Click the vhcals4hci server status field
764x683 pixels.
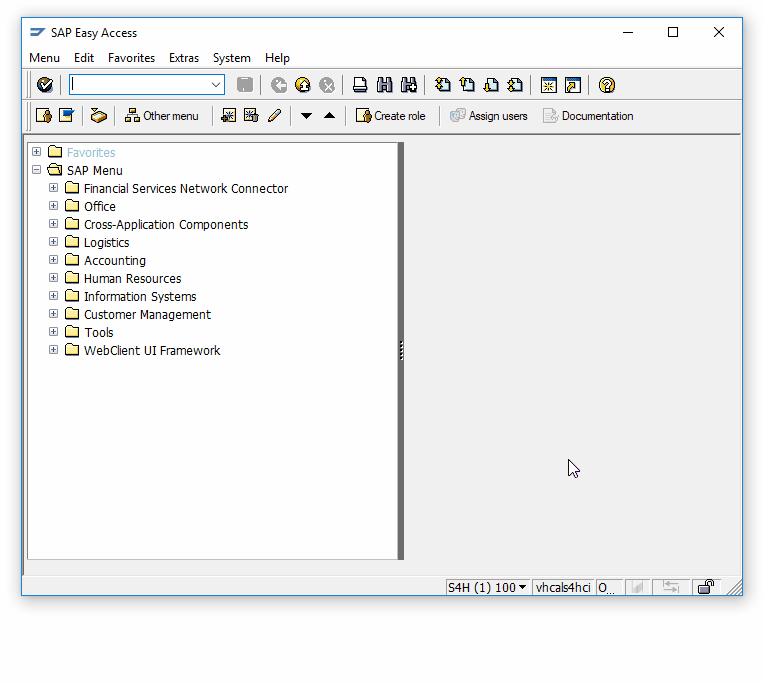click(563, 588)
